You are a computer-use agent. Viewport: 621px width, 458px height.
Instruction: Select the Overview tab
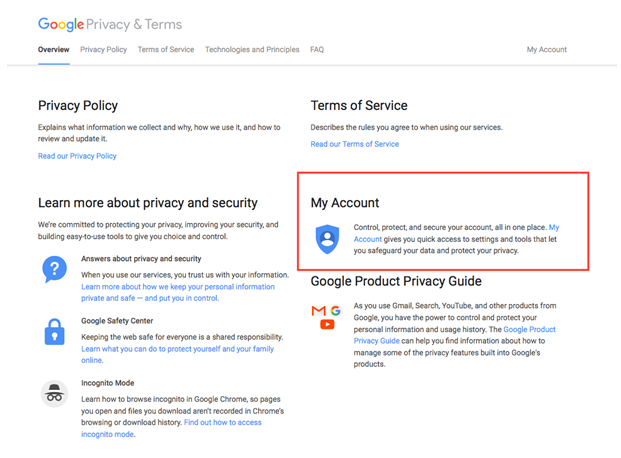[x=53, y=50]
